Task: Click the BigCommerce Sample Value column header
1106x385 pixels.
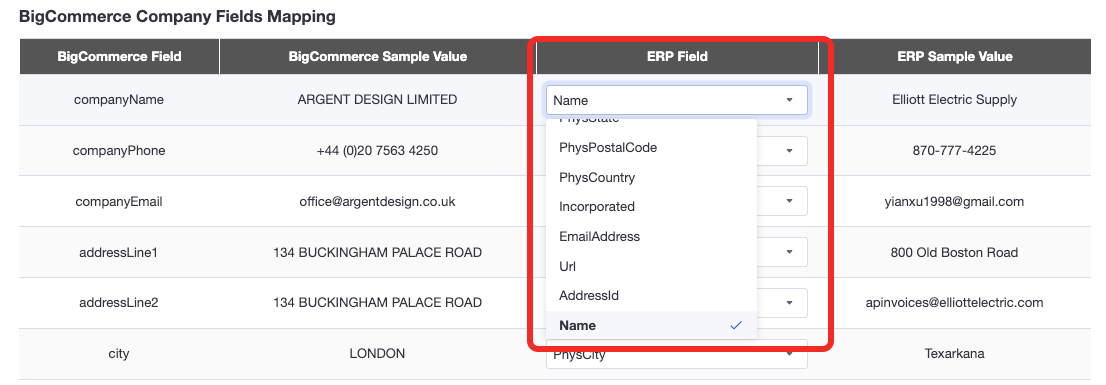Action: pos(378,56)
